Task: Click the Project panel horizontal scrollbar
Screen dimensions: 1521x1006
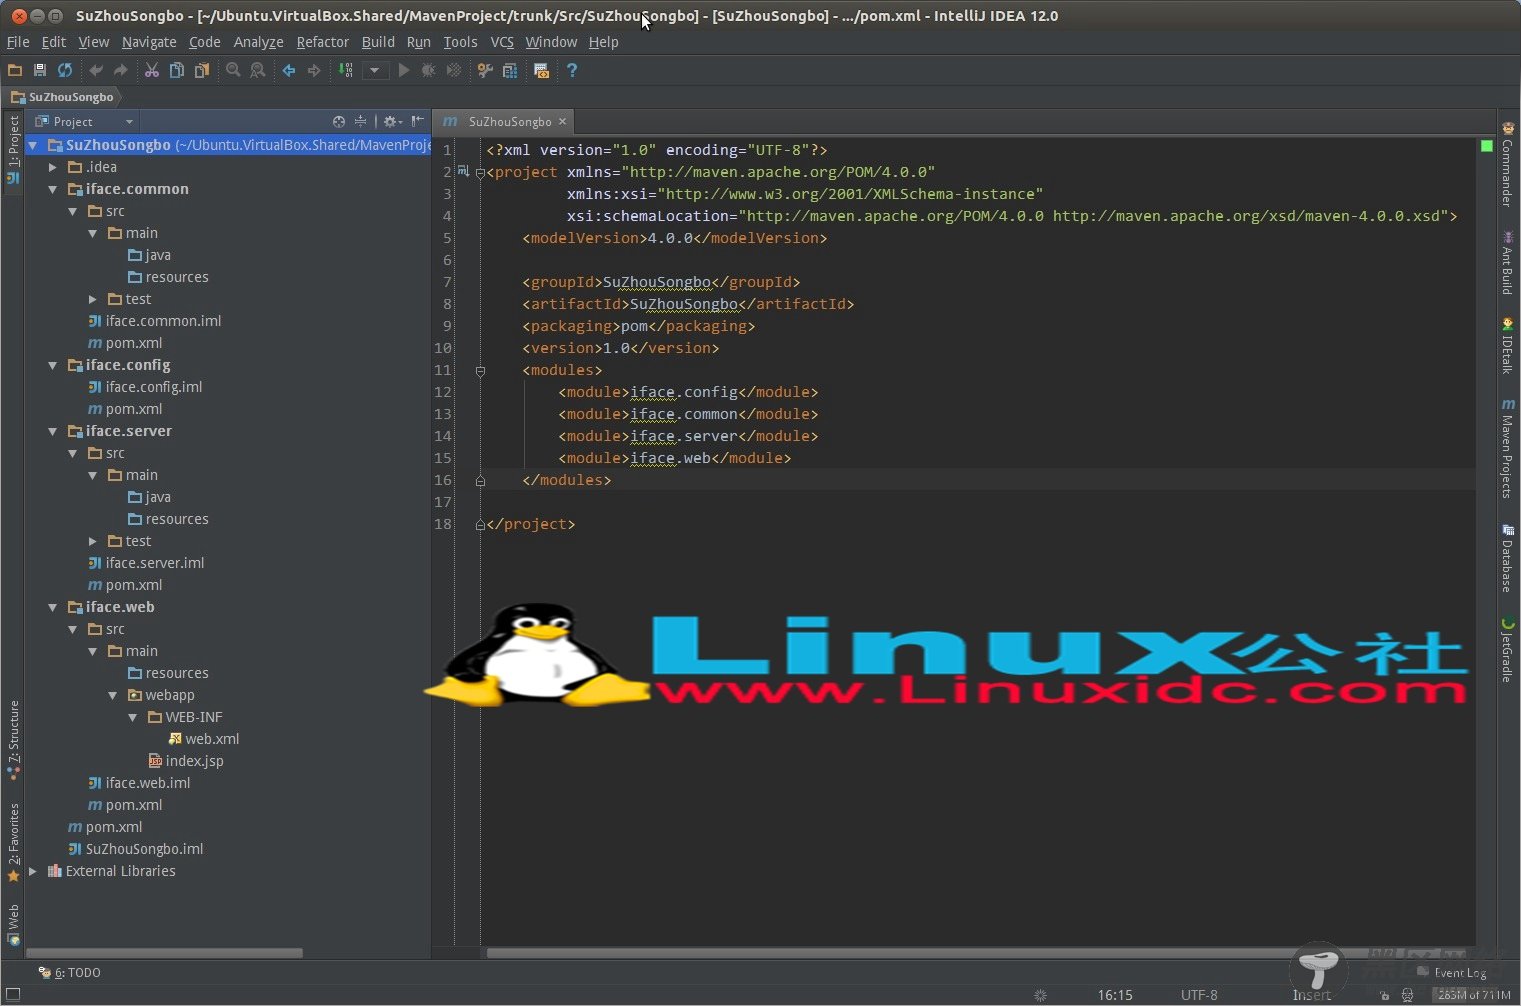Action: 165,953
